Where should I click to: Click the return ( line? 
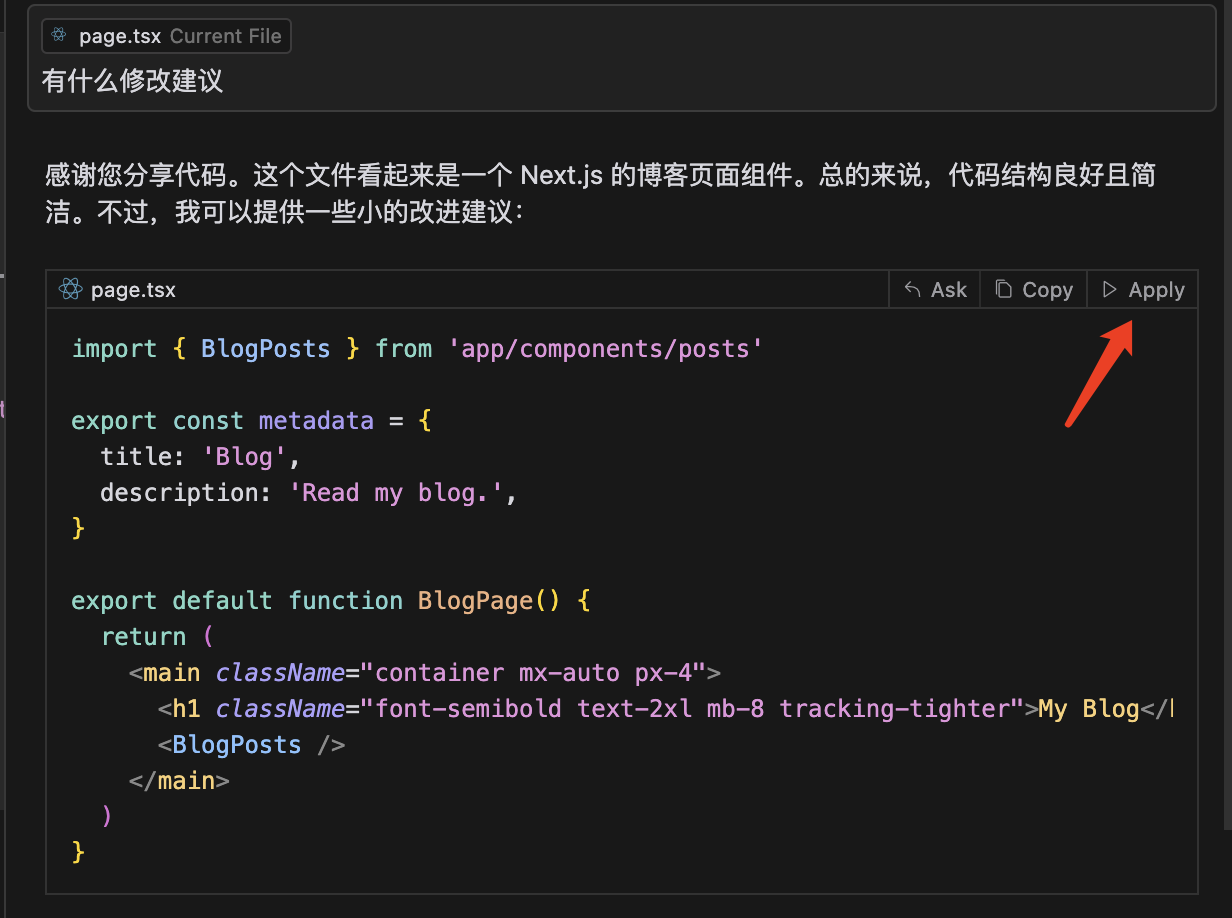157,637
